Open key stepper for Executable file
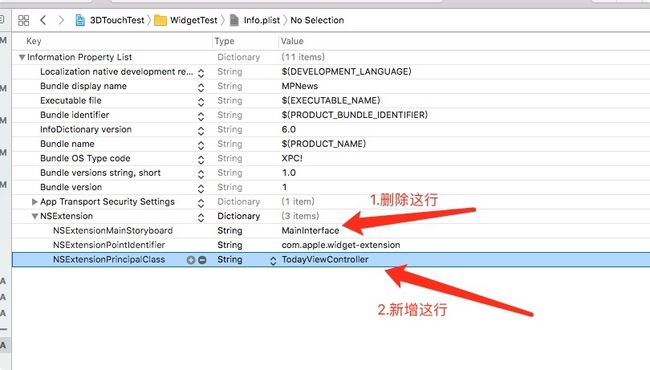The height and width of the screenshot is (370, 650). [x=201, y=102]
